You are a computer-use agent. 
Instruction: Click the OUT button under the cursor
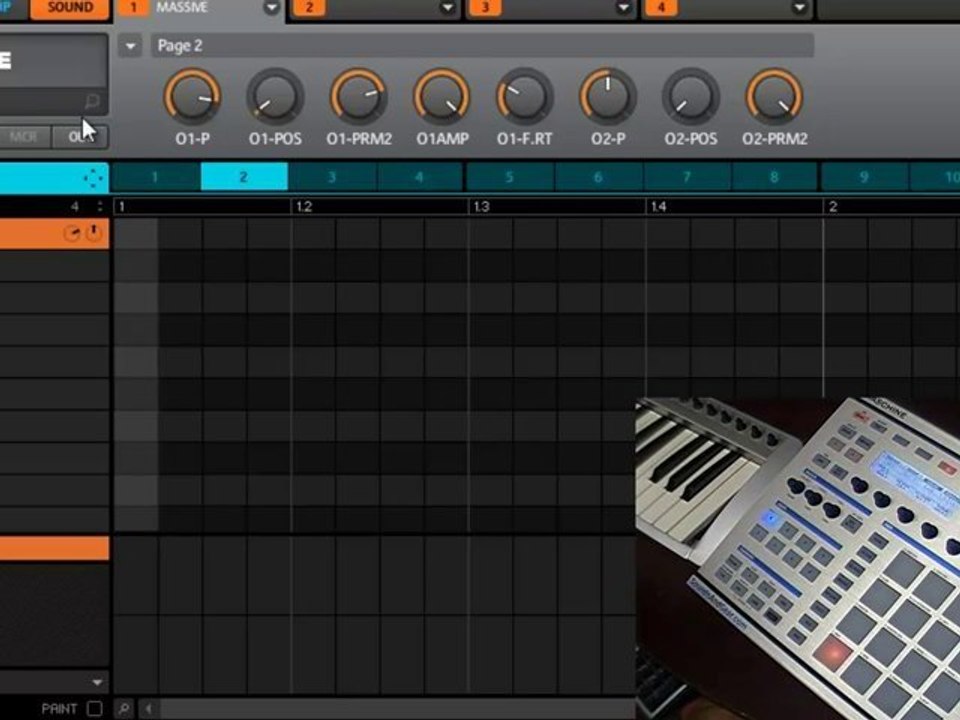[80, 137]
